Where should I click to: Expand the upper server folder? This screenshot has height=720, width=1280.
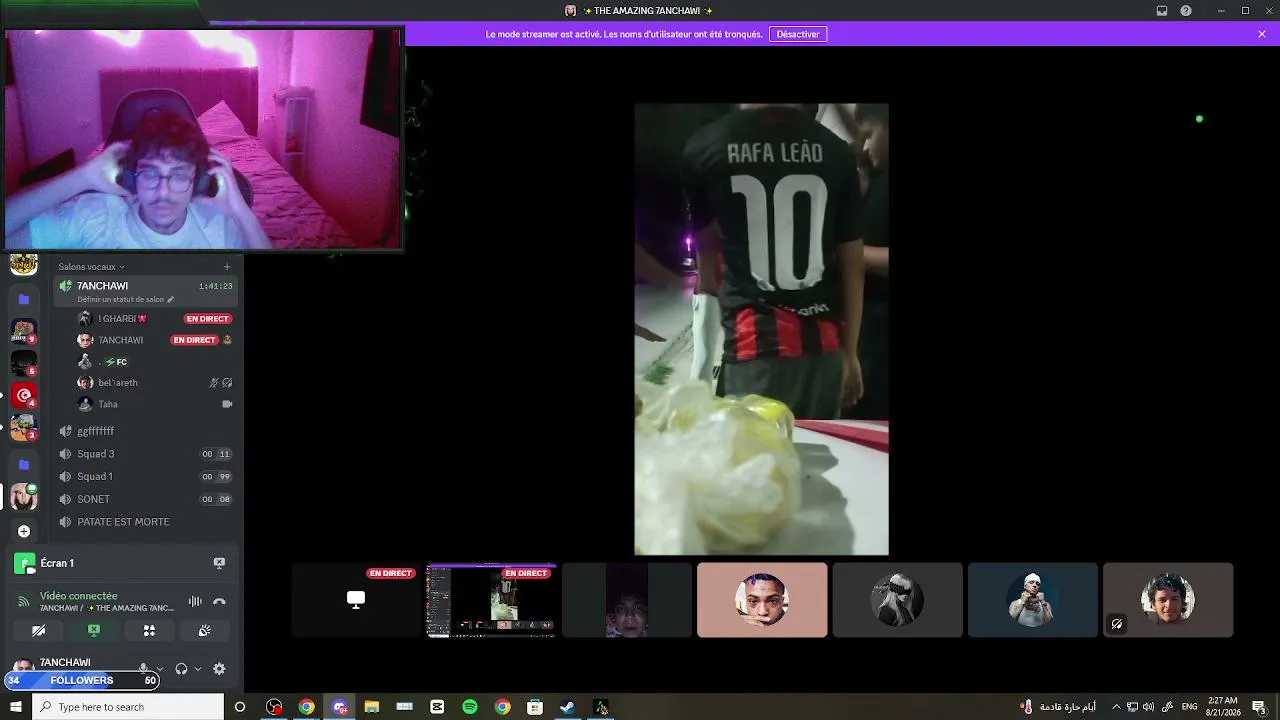point(24,299)
